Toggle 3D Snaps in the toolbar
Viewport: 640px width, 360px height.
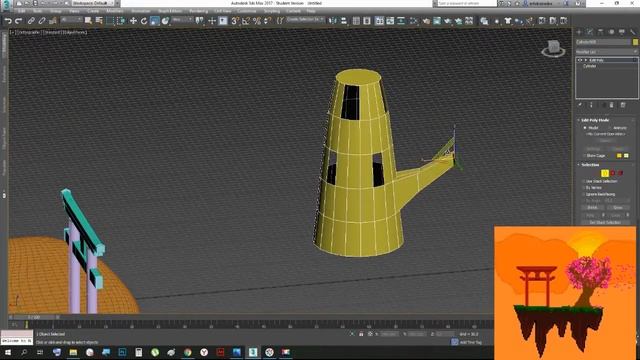pyautogui.click(x=235, y=20)
